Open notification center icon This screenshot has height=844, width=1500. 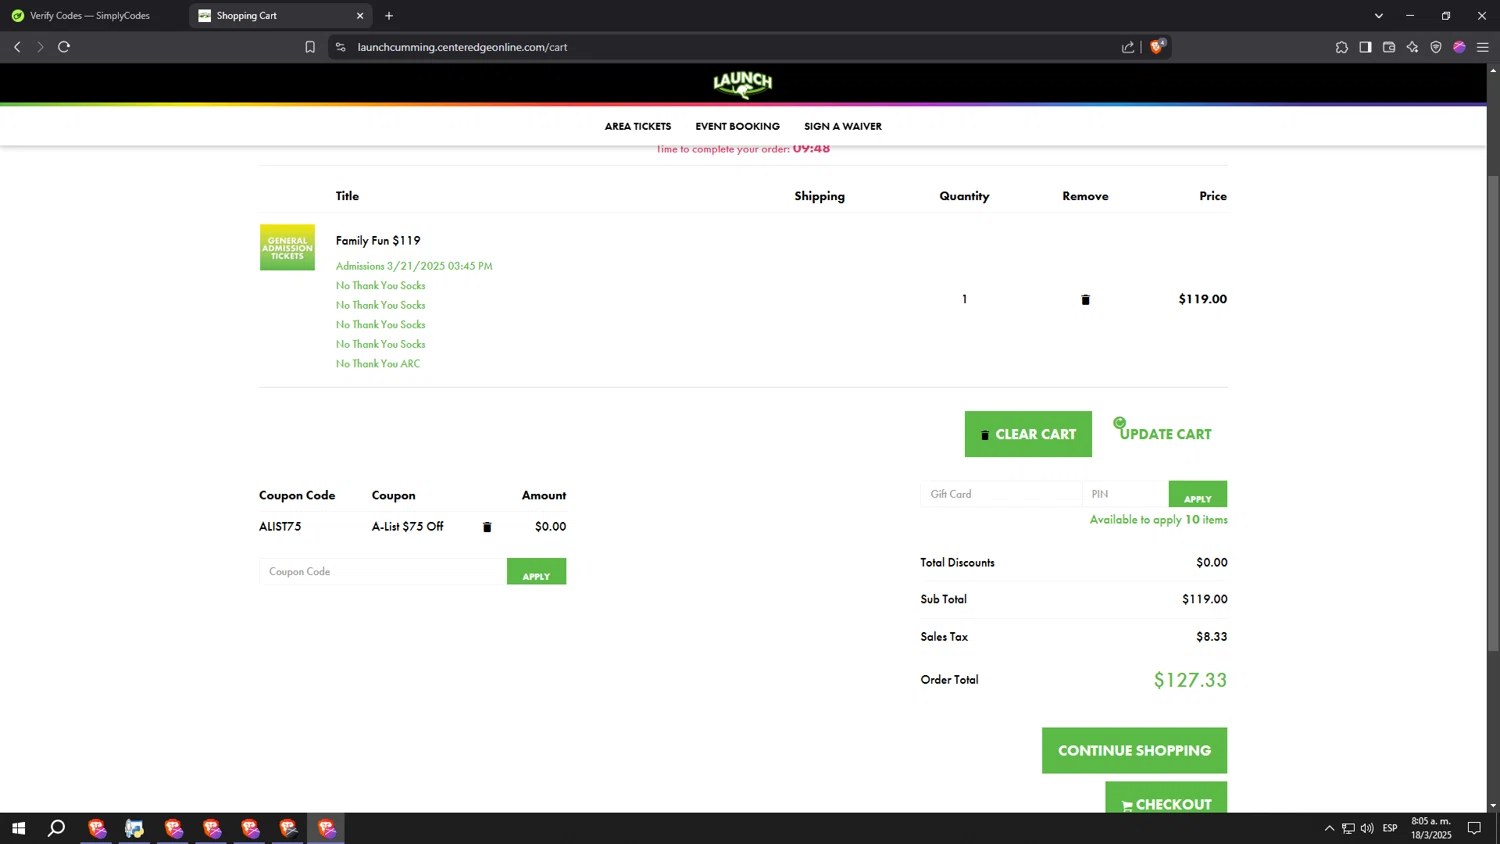coord(1474,828)
